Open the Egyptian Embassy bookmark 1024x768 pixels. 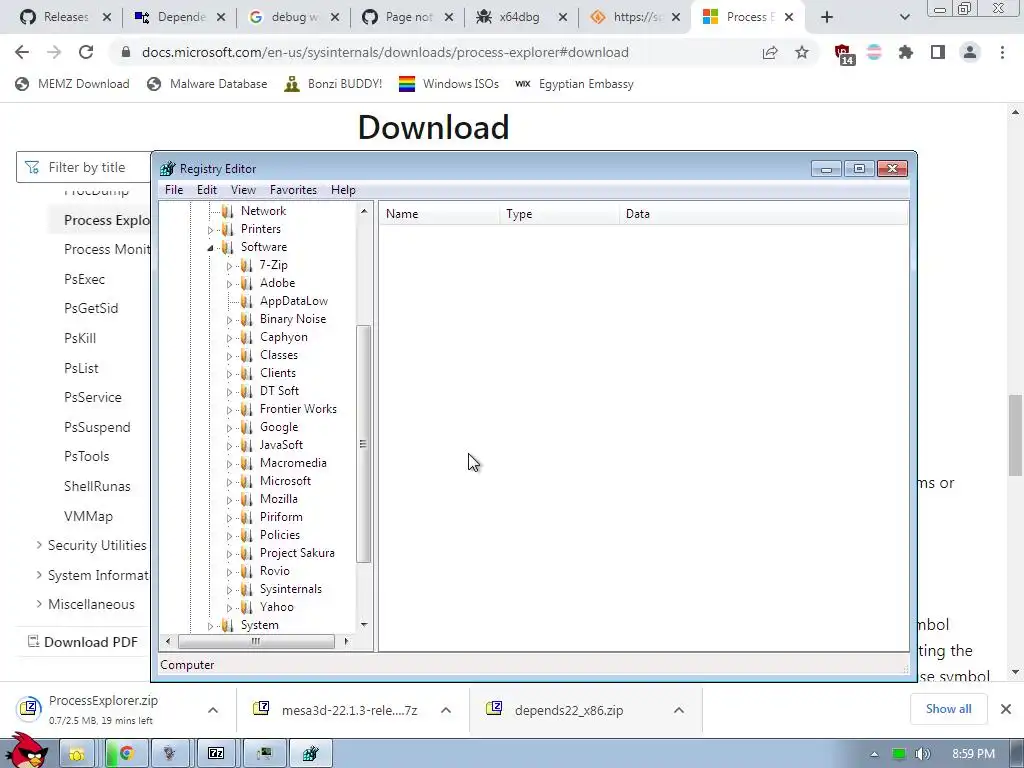point(575,84)
